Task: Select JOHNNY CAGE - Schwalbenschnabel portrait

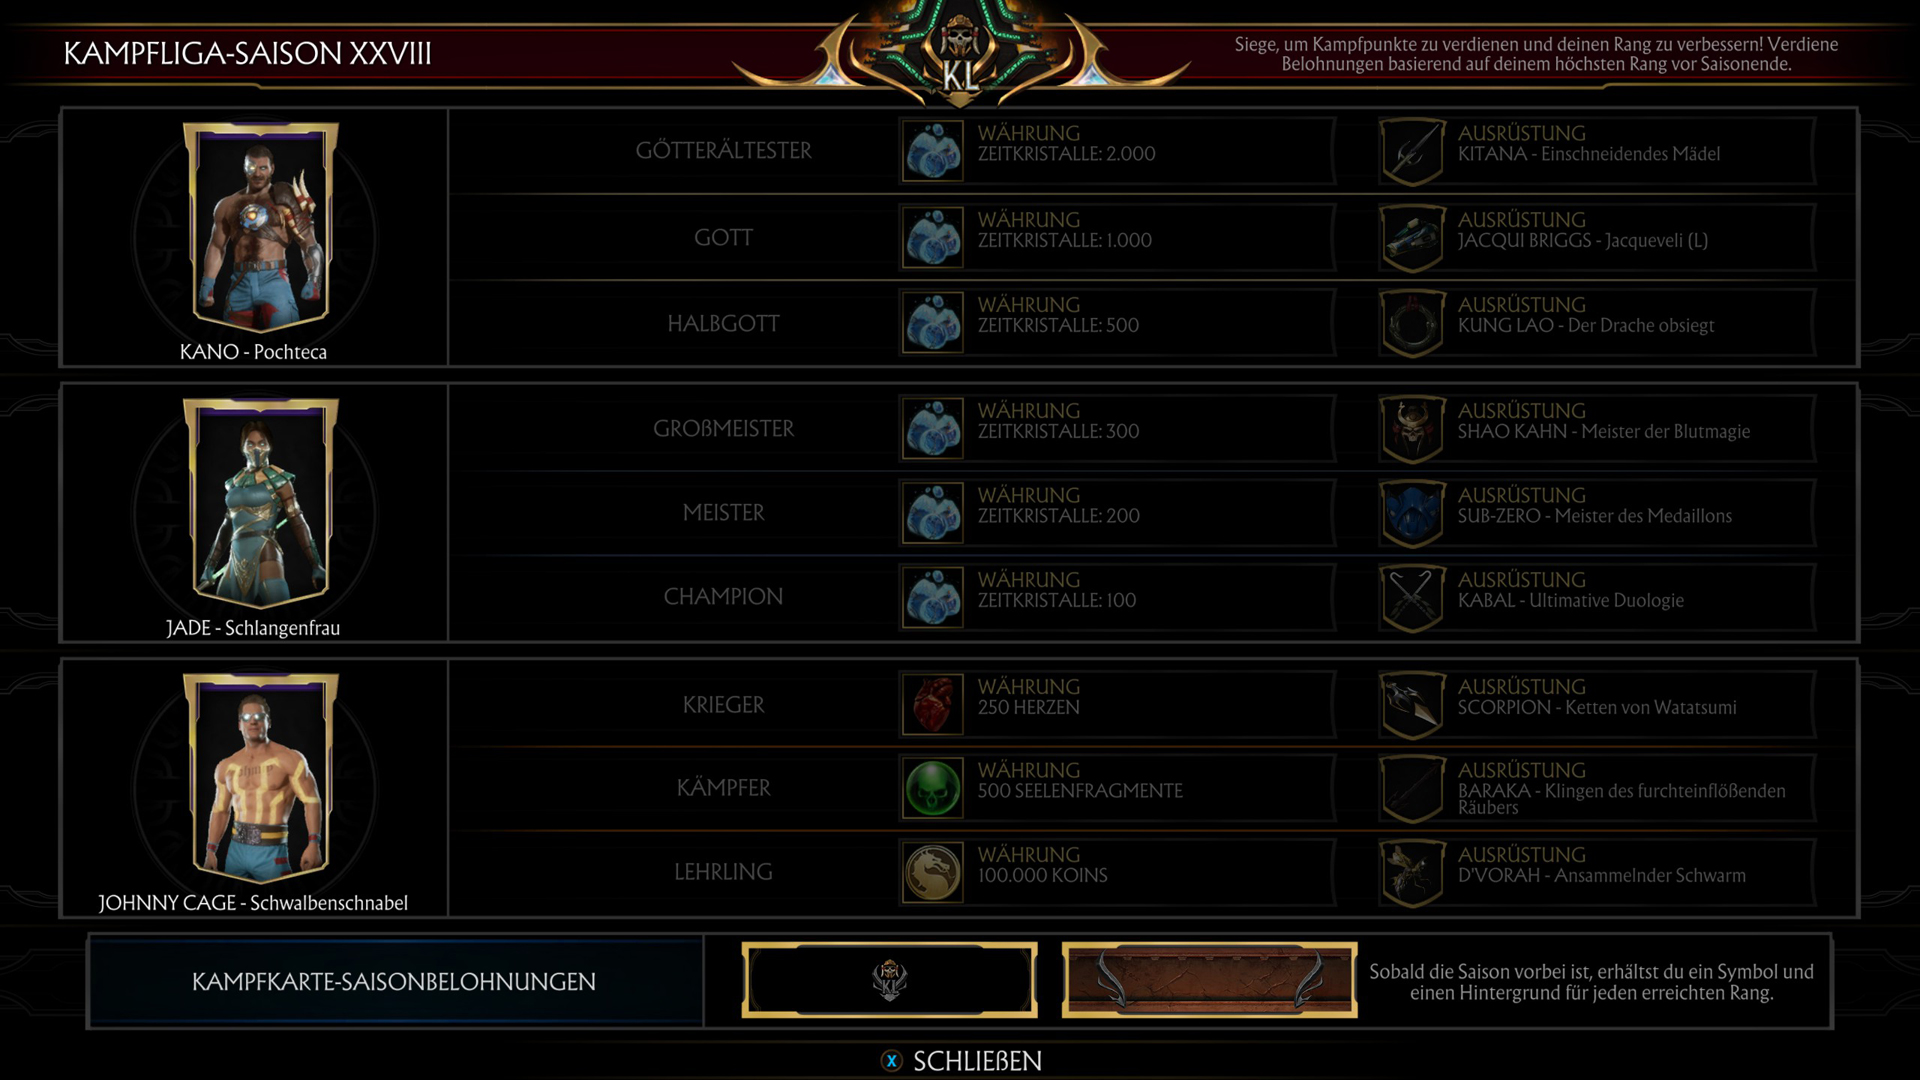Action: pyautogui.click(x=260, y=778)
